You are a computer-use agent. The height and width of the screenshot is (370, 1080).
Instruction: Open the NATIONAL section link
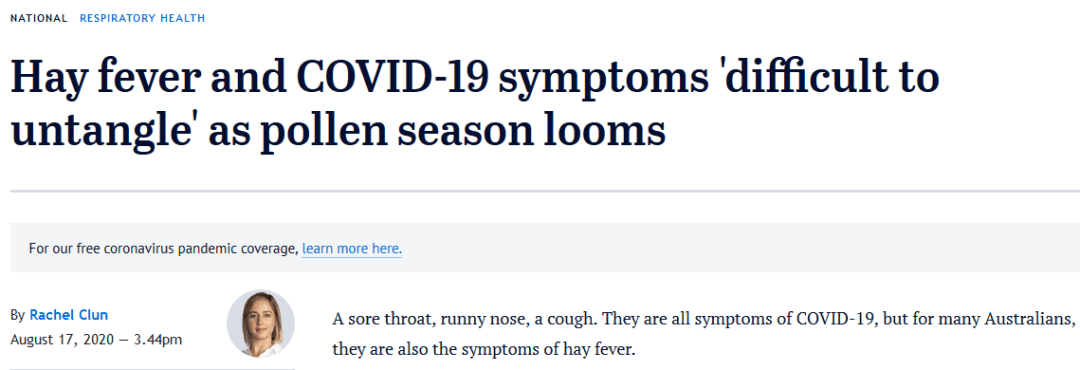(x=39, y=18)
